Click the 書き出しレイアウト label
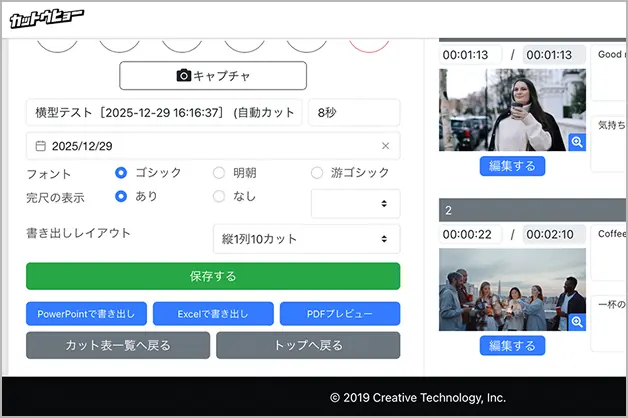Screen dimensions: 628x418 tap(78, 233)
